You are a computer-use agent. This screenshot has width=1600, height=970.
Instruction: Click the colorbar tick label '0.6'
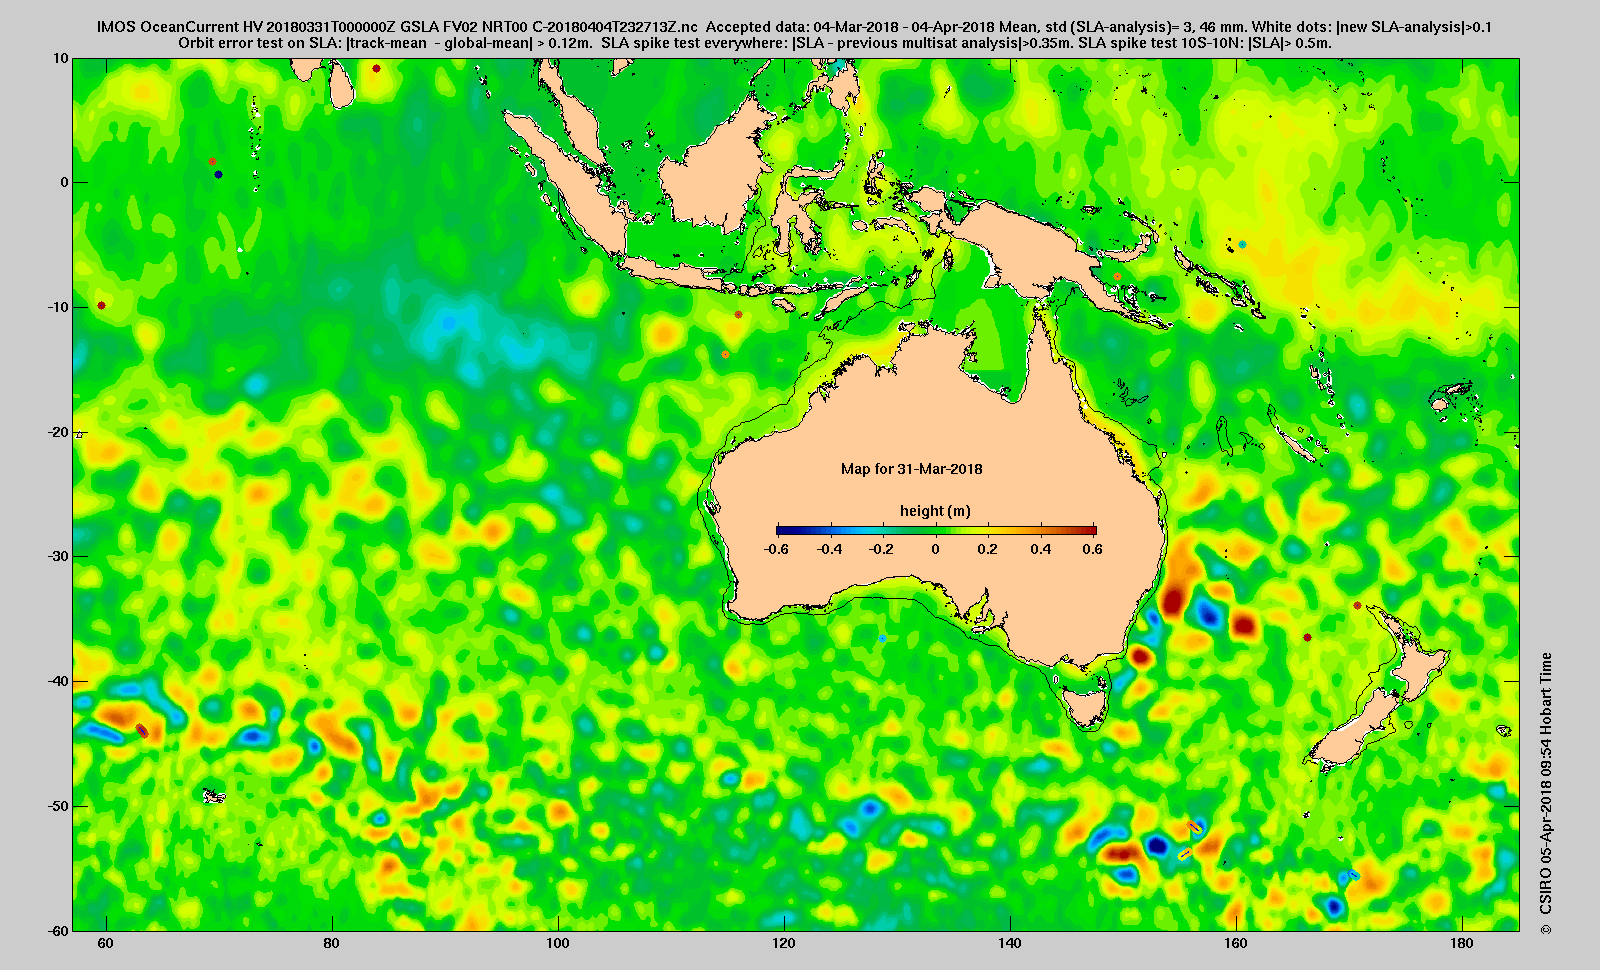[1092, 549]
